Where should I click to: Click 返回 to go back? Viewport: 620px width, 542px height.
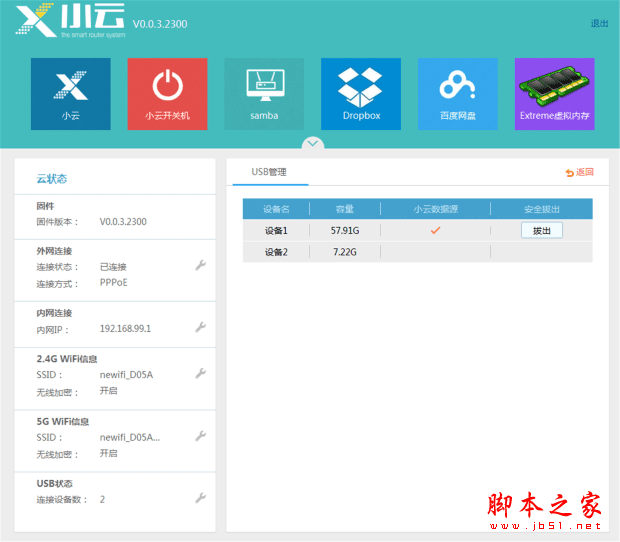pyautogui.click(x=580, y=172)
